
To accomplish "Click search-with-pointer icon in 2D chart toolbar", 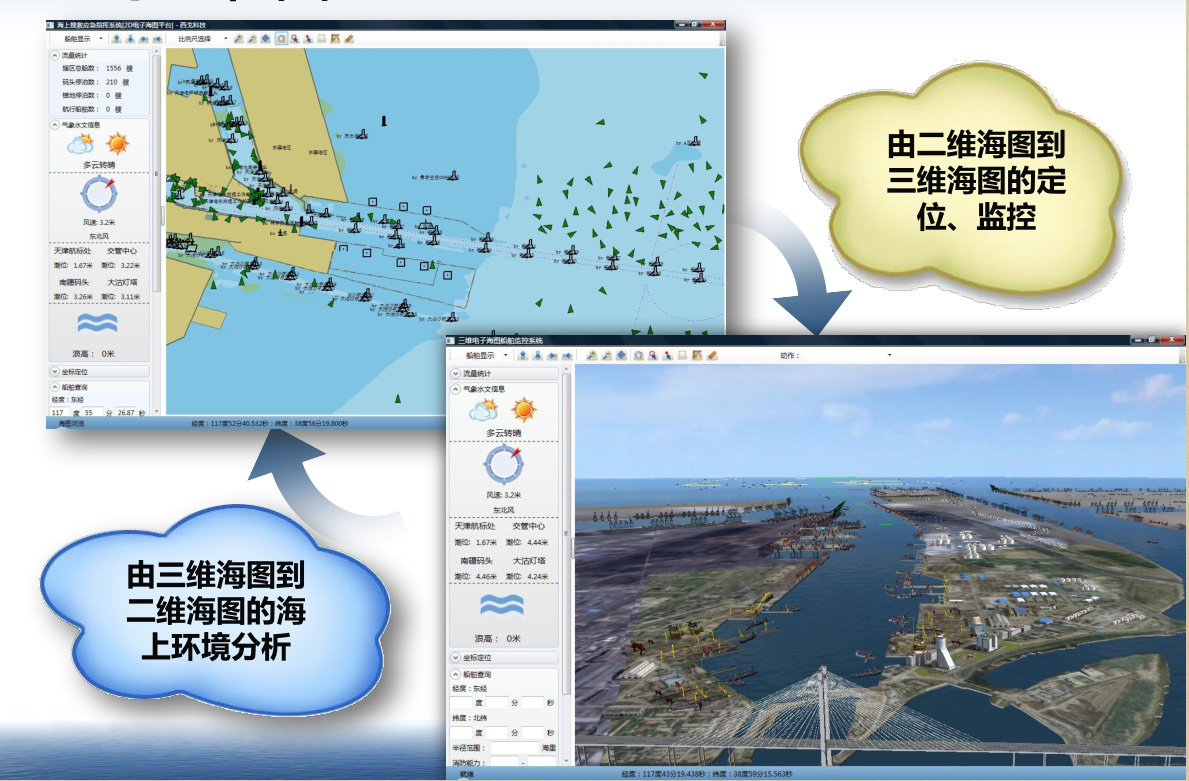I will (294, 38).
